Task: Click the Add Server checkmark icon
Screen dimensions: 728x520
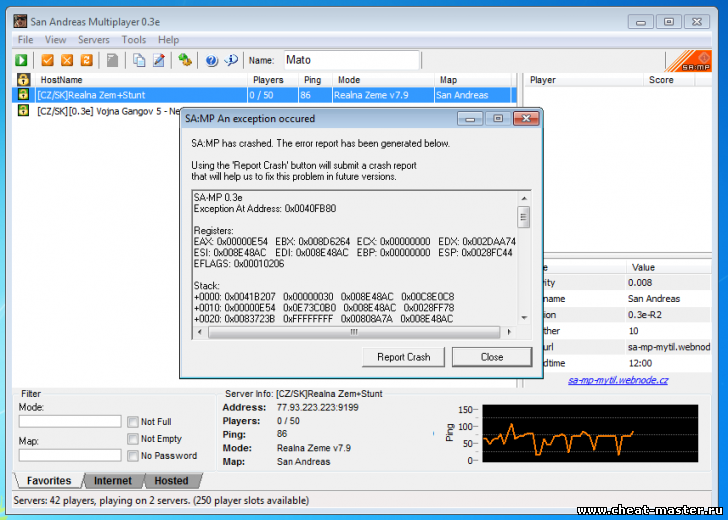Action: pyautogui.click(x=47, y=60)
